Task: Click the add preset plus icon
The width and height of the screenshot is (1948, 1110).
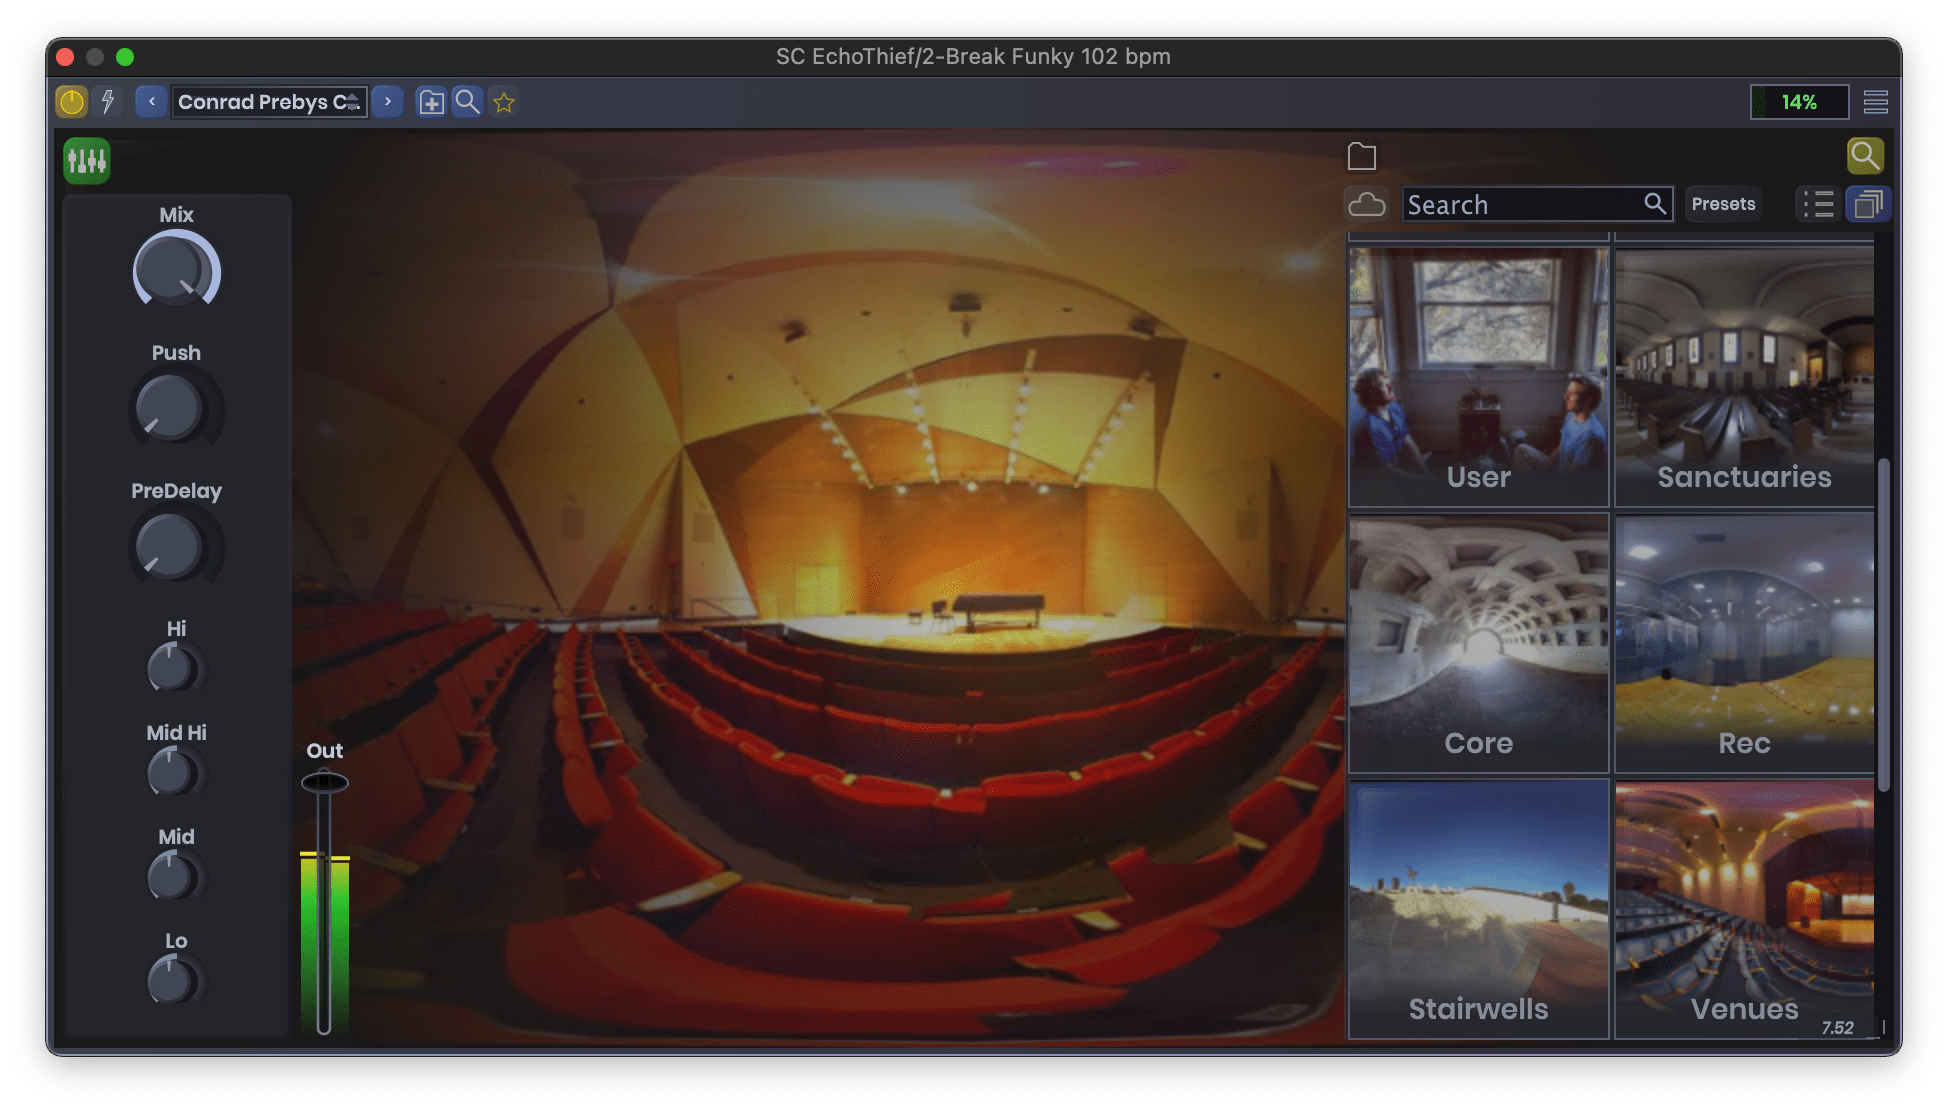Action: [x=431, y=102]
